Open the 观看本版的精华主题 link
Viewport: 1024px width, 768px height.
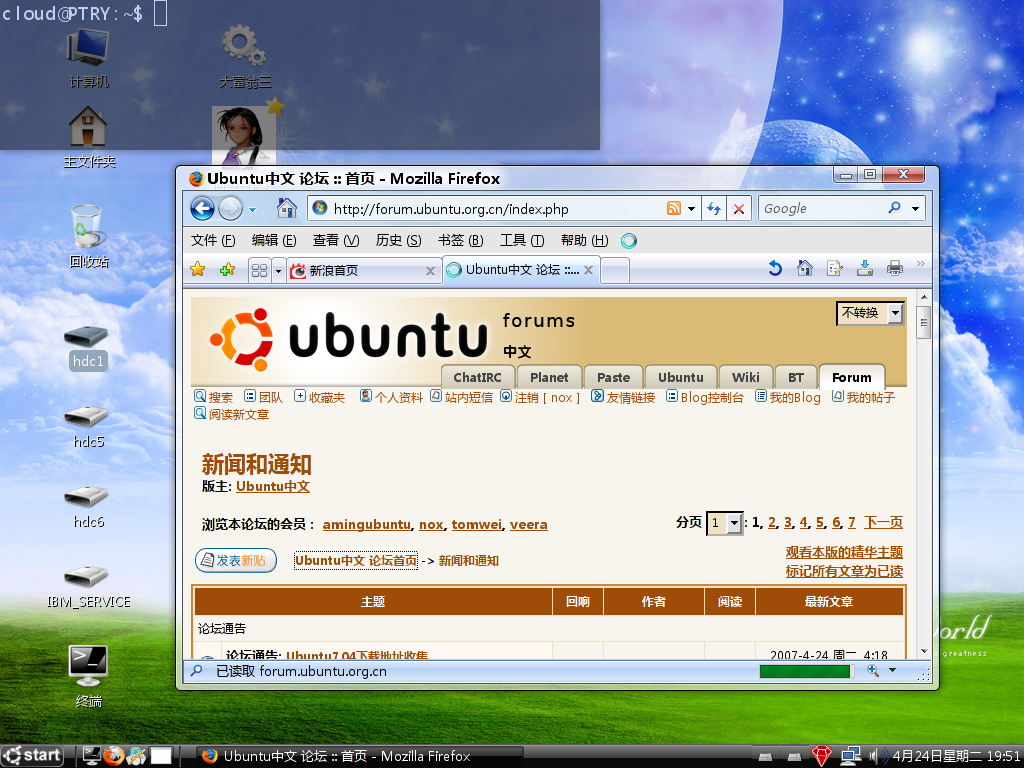pyautogui.click(x=844, y=552)
